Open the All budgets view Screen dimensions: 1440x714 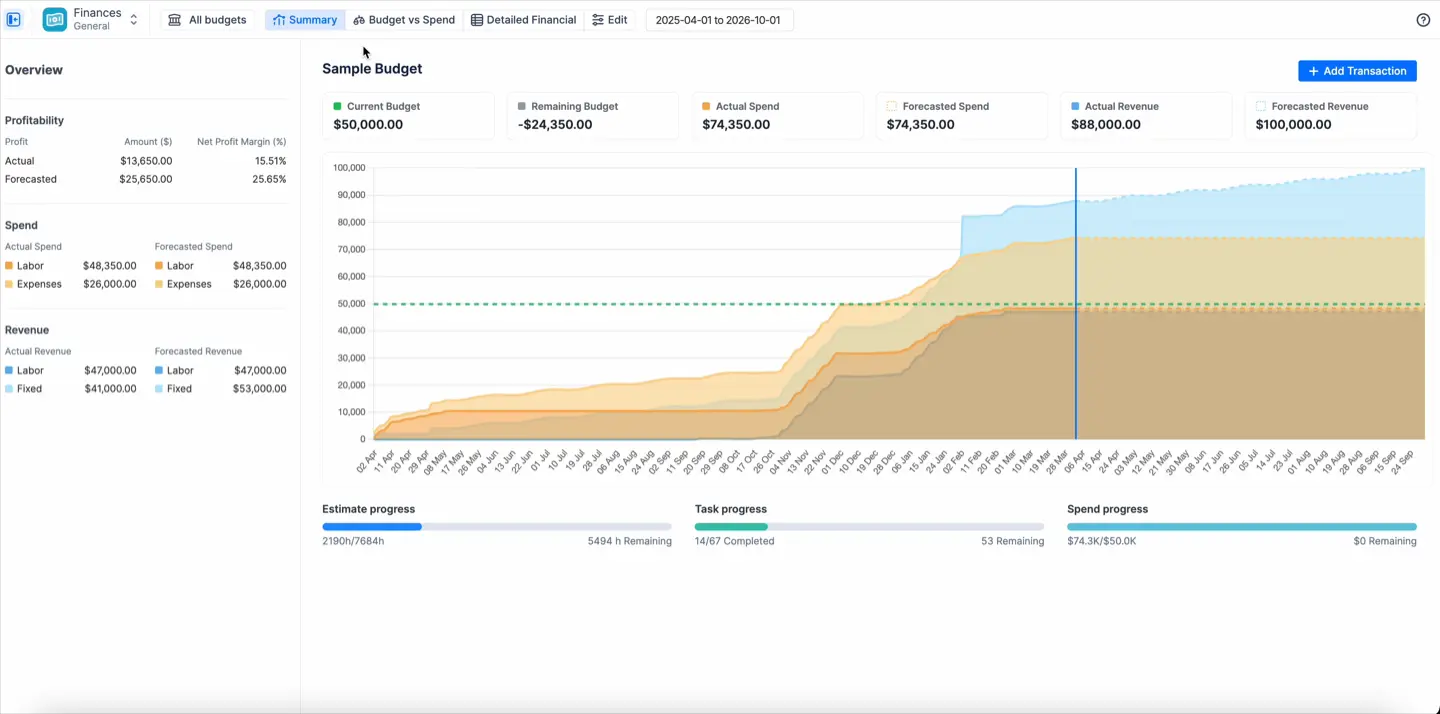207,20
